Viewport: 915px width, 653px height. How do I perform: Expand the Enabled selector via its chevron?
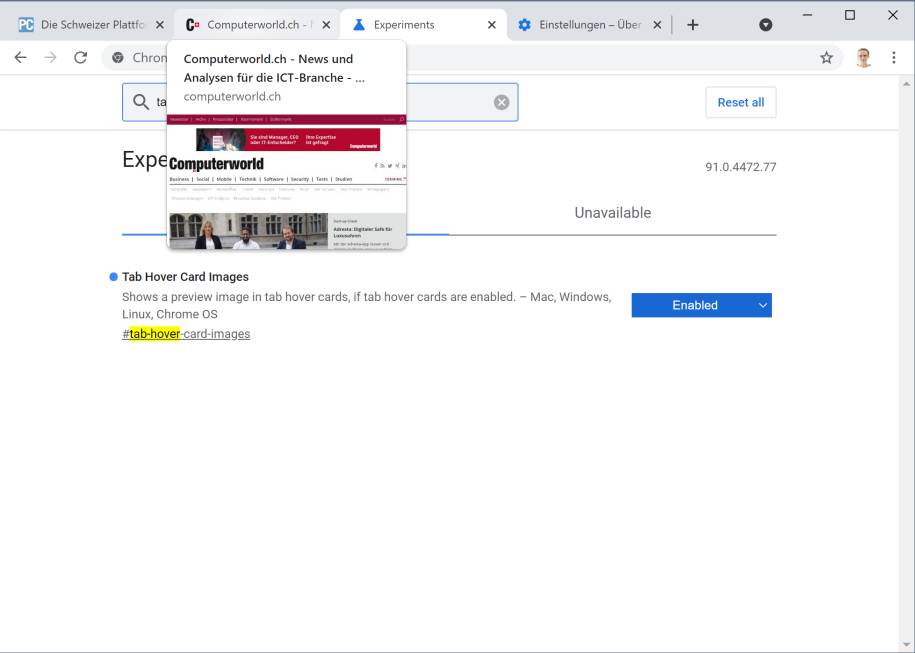[761, 305]
